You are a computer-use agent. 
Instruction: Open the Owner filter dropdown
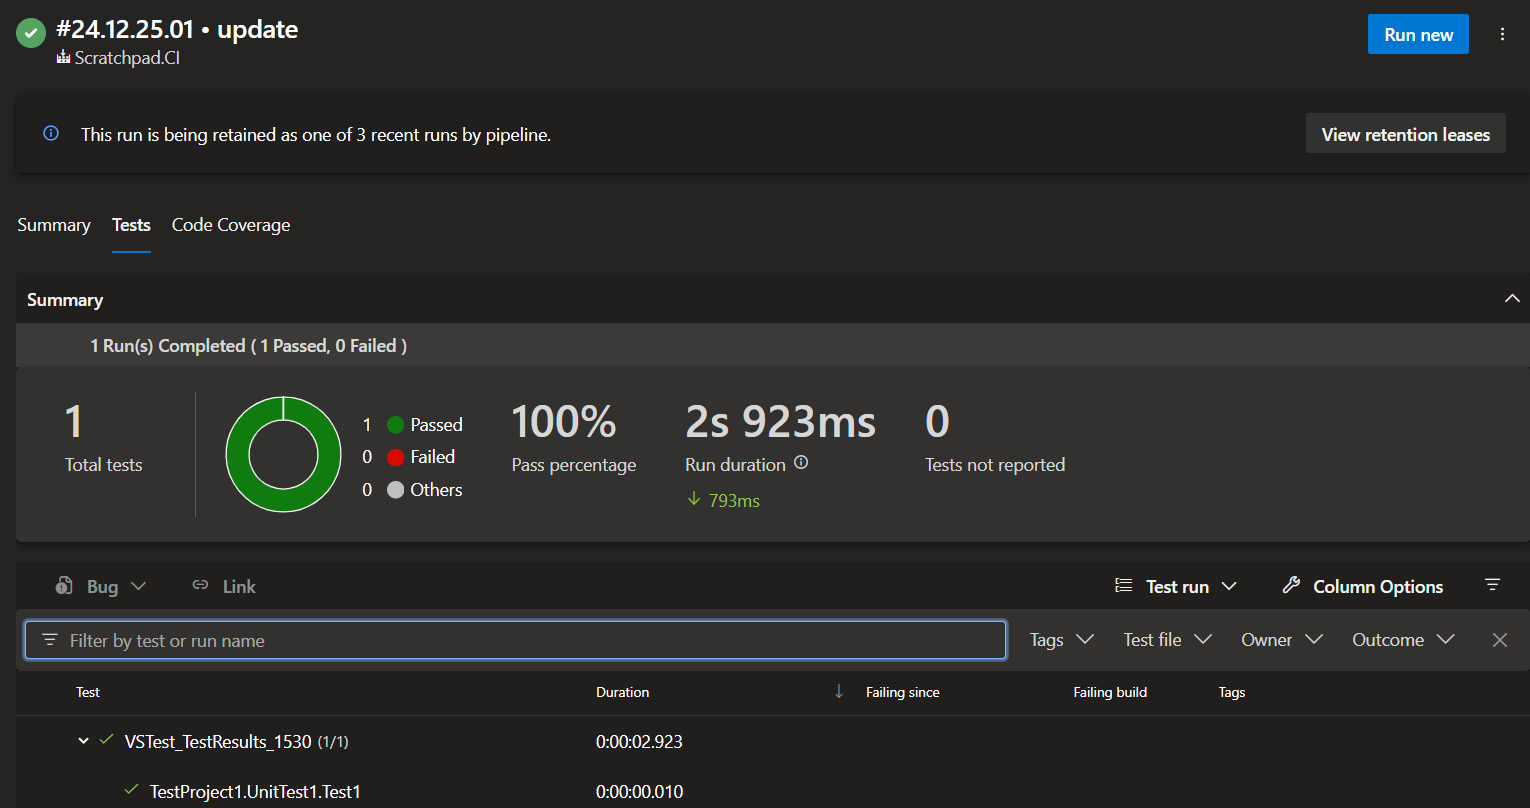1282,640
